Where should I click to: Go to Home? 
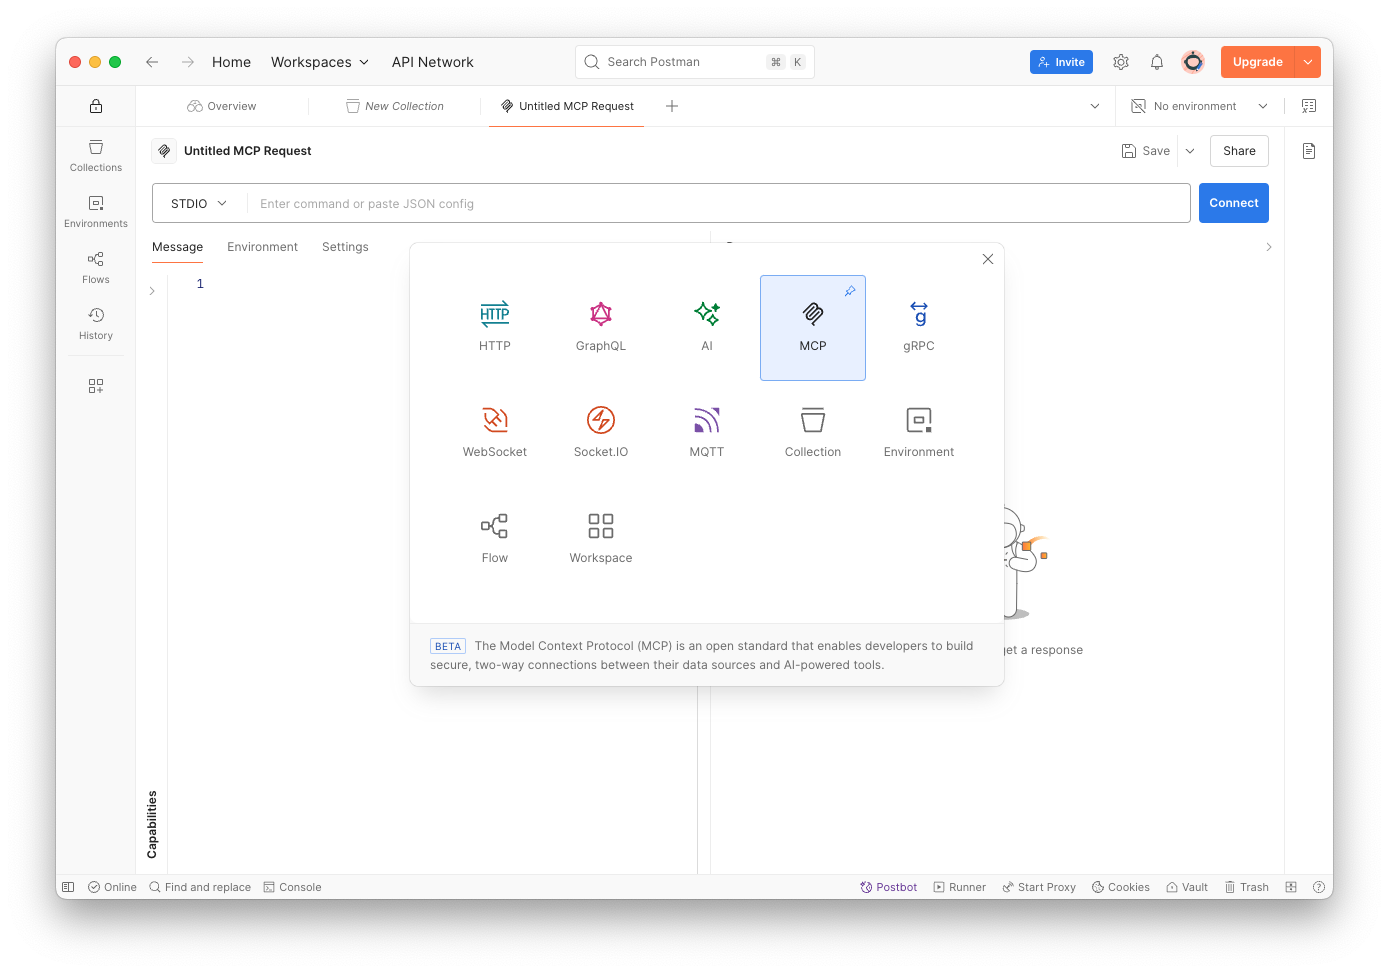point(231,62)
